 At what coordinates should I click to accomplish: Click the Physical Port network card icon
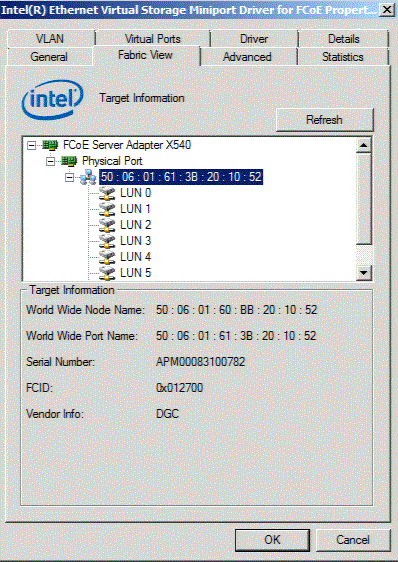(x=69, y=161)
